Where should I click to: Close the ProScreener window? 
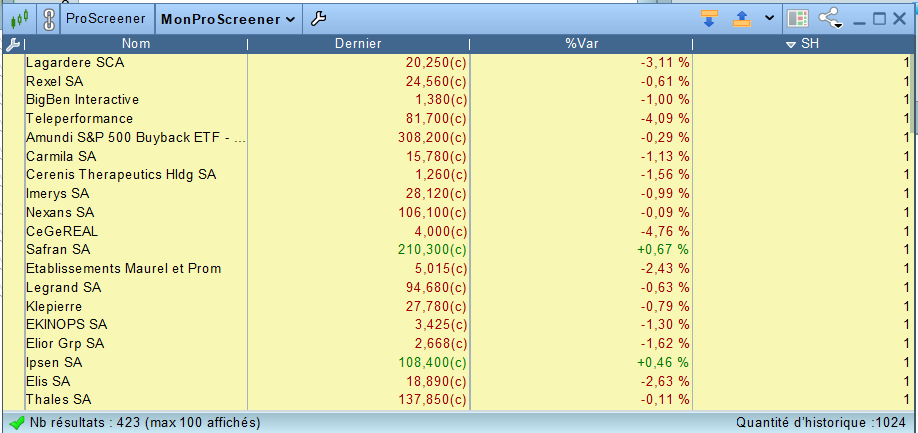[899, 19]
